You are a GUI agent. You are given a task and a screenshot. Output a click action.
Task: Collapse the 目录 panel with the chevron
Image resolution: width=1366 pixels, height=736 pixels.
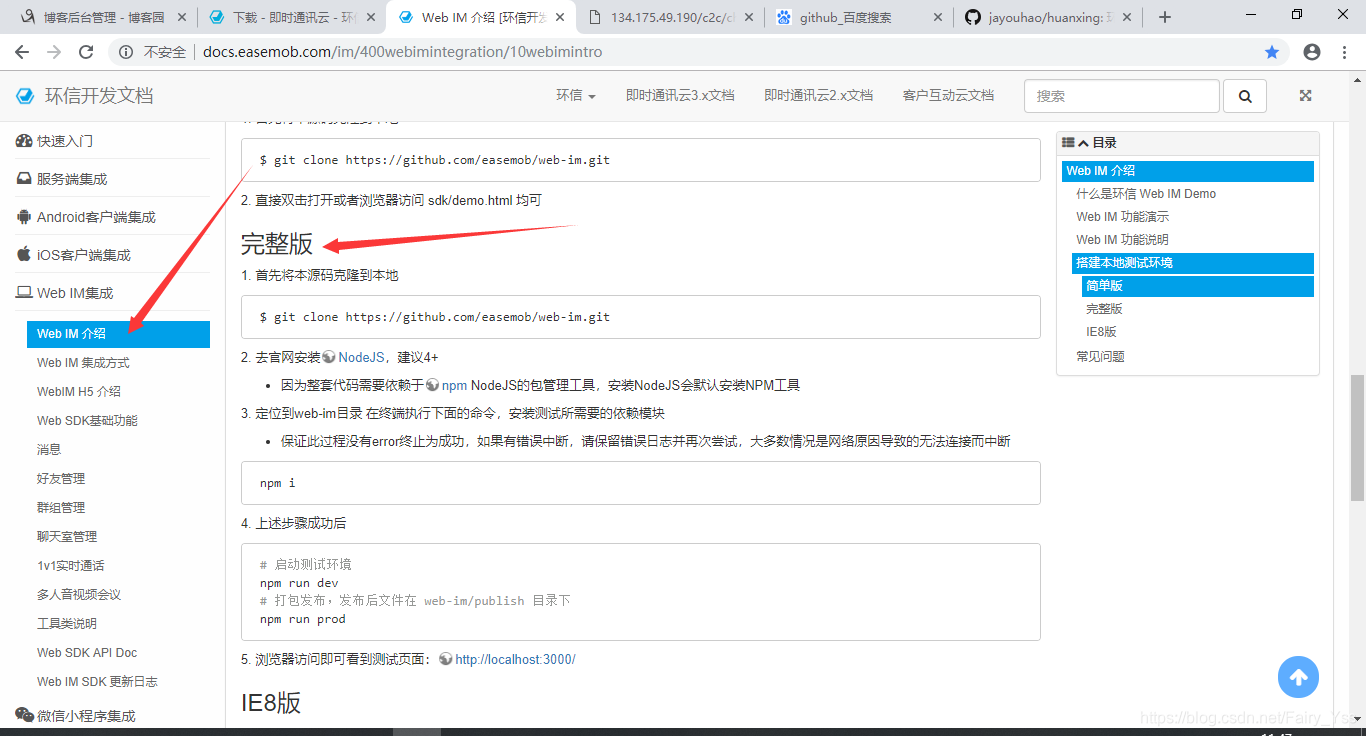1083,143
